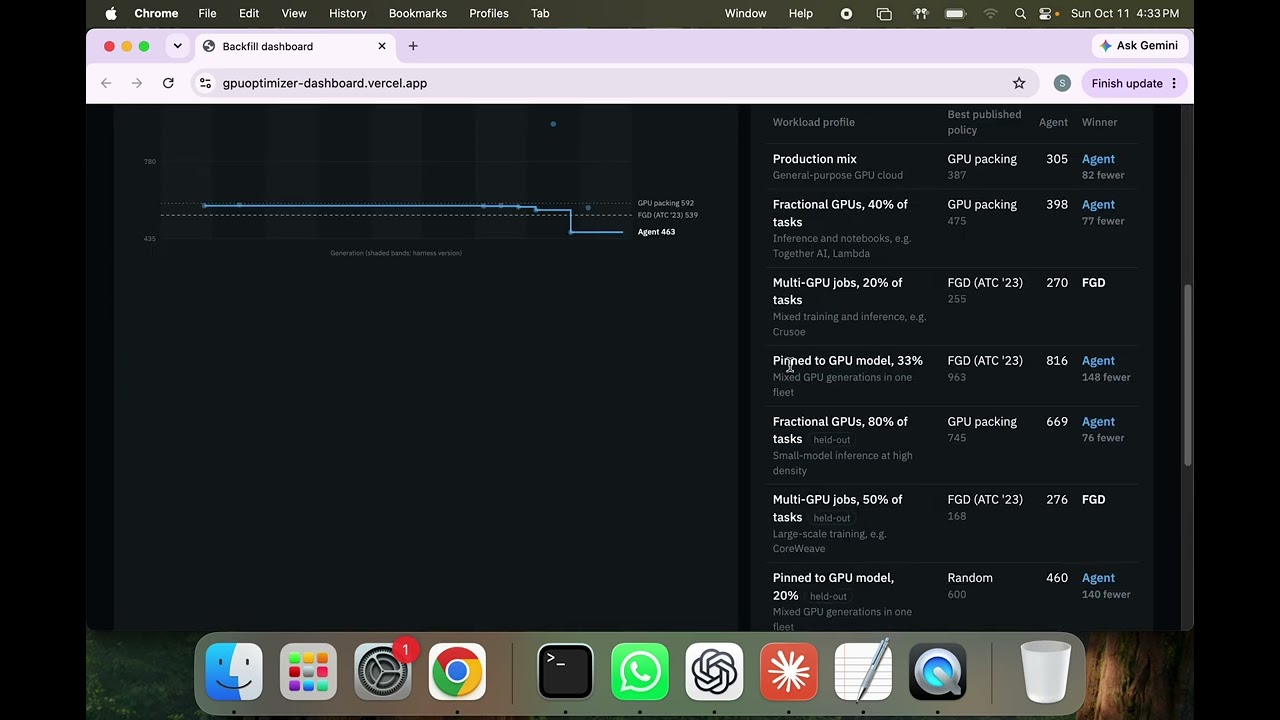Open Trash in the dock
The image size is (1280, 720).
pos(1046,671)
